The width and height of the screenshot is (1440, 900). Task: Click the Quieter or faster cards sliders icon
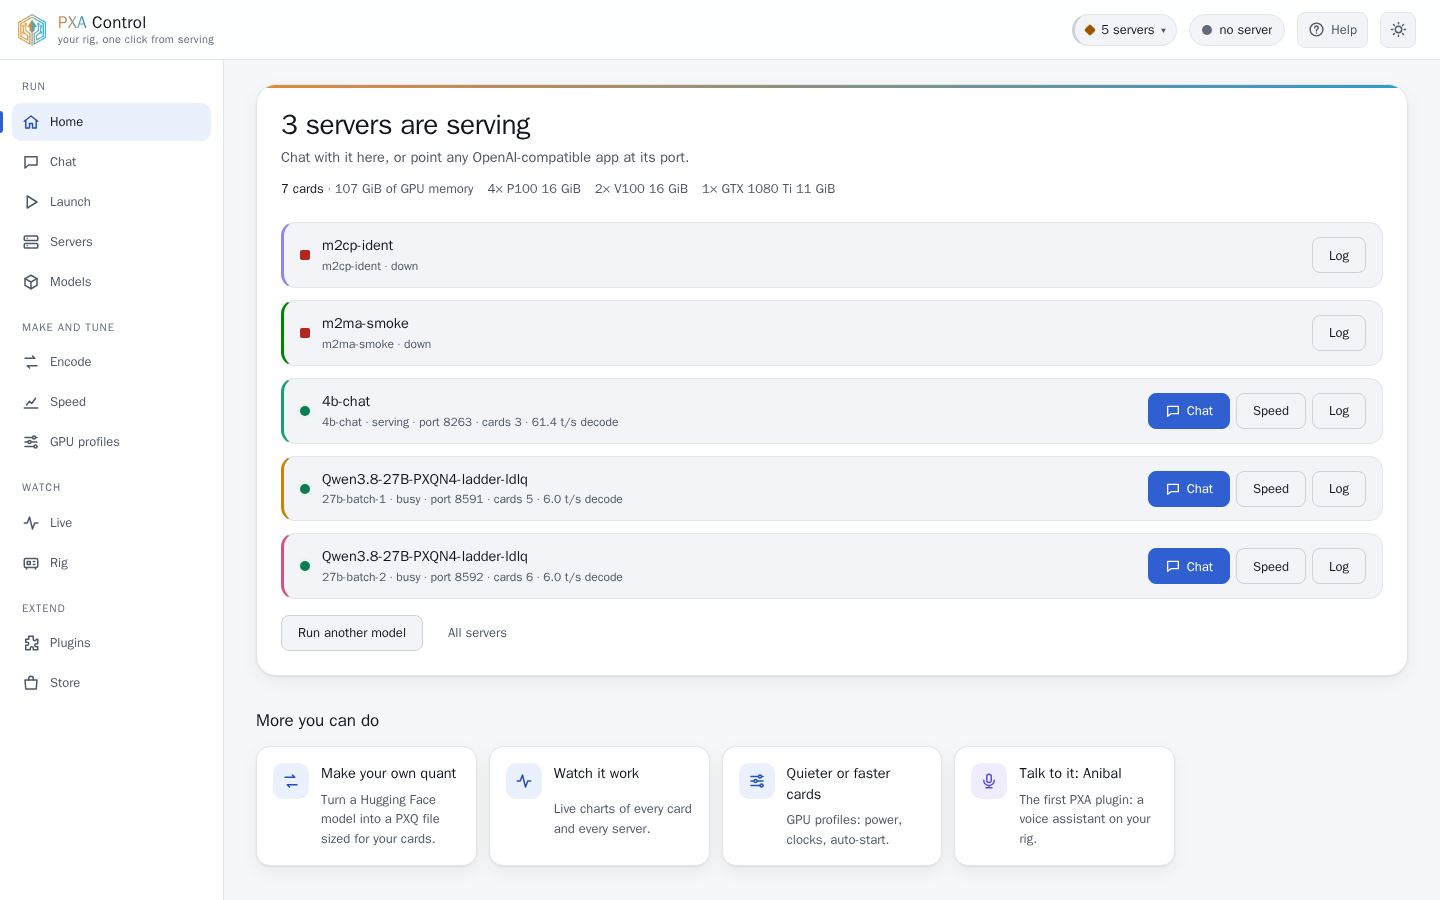[x=757, y=781]
